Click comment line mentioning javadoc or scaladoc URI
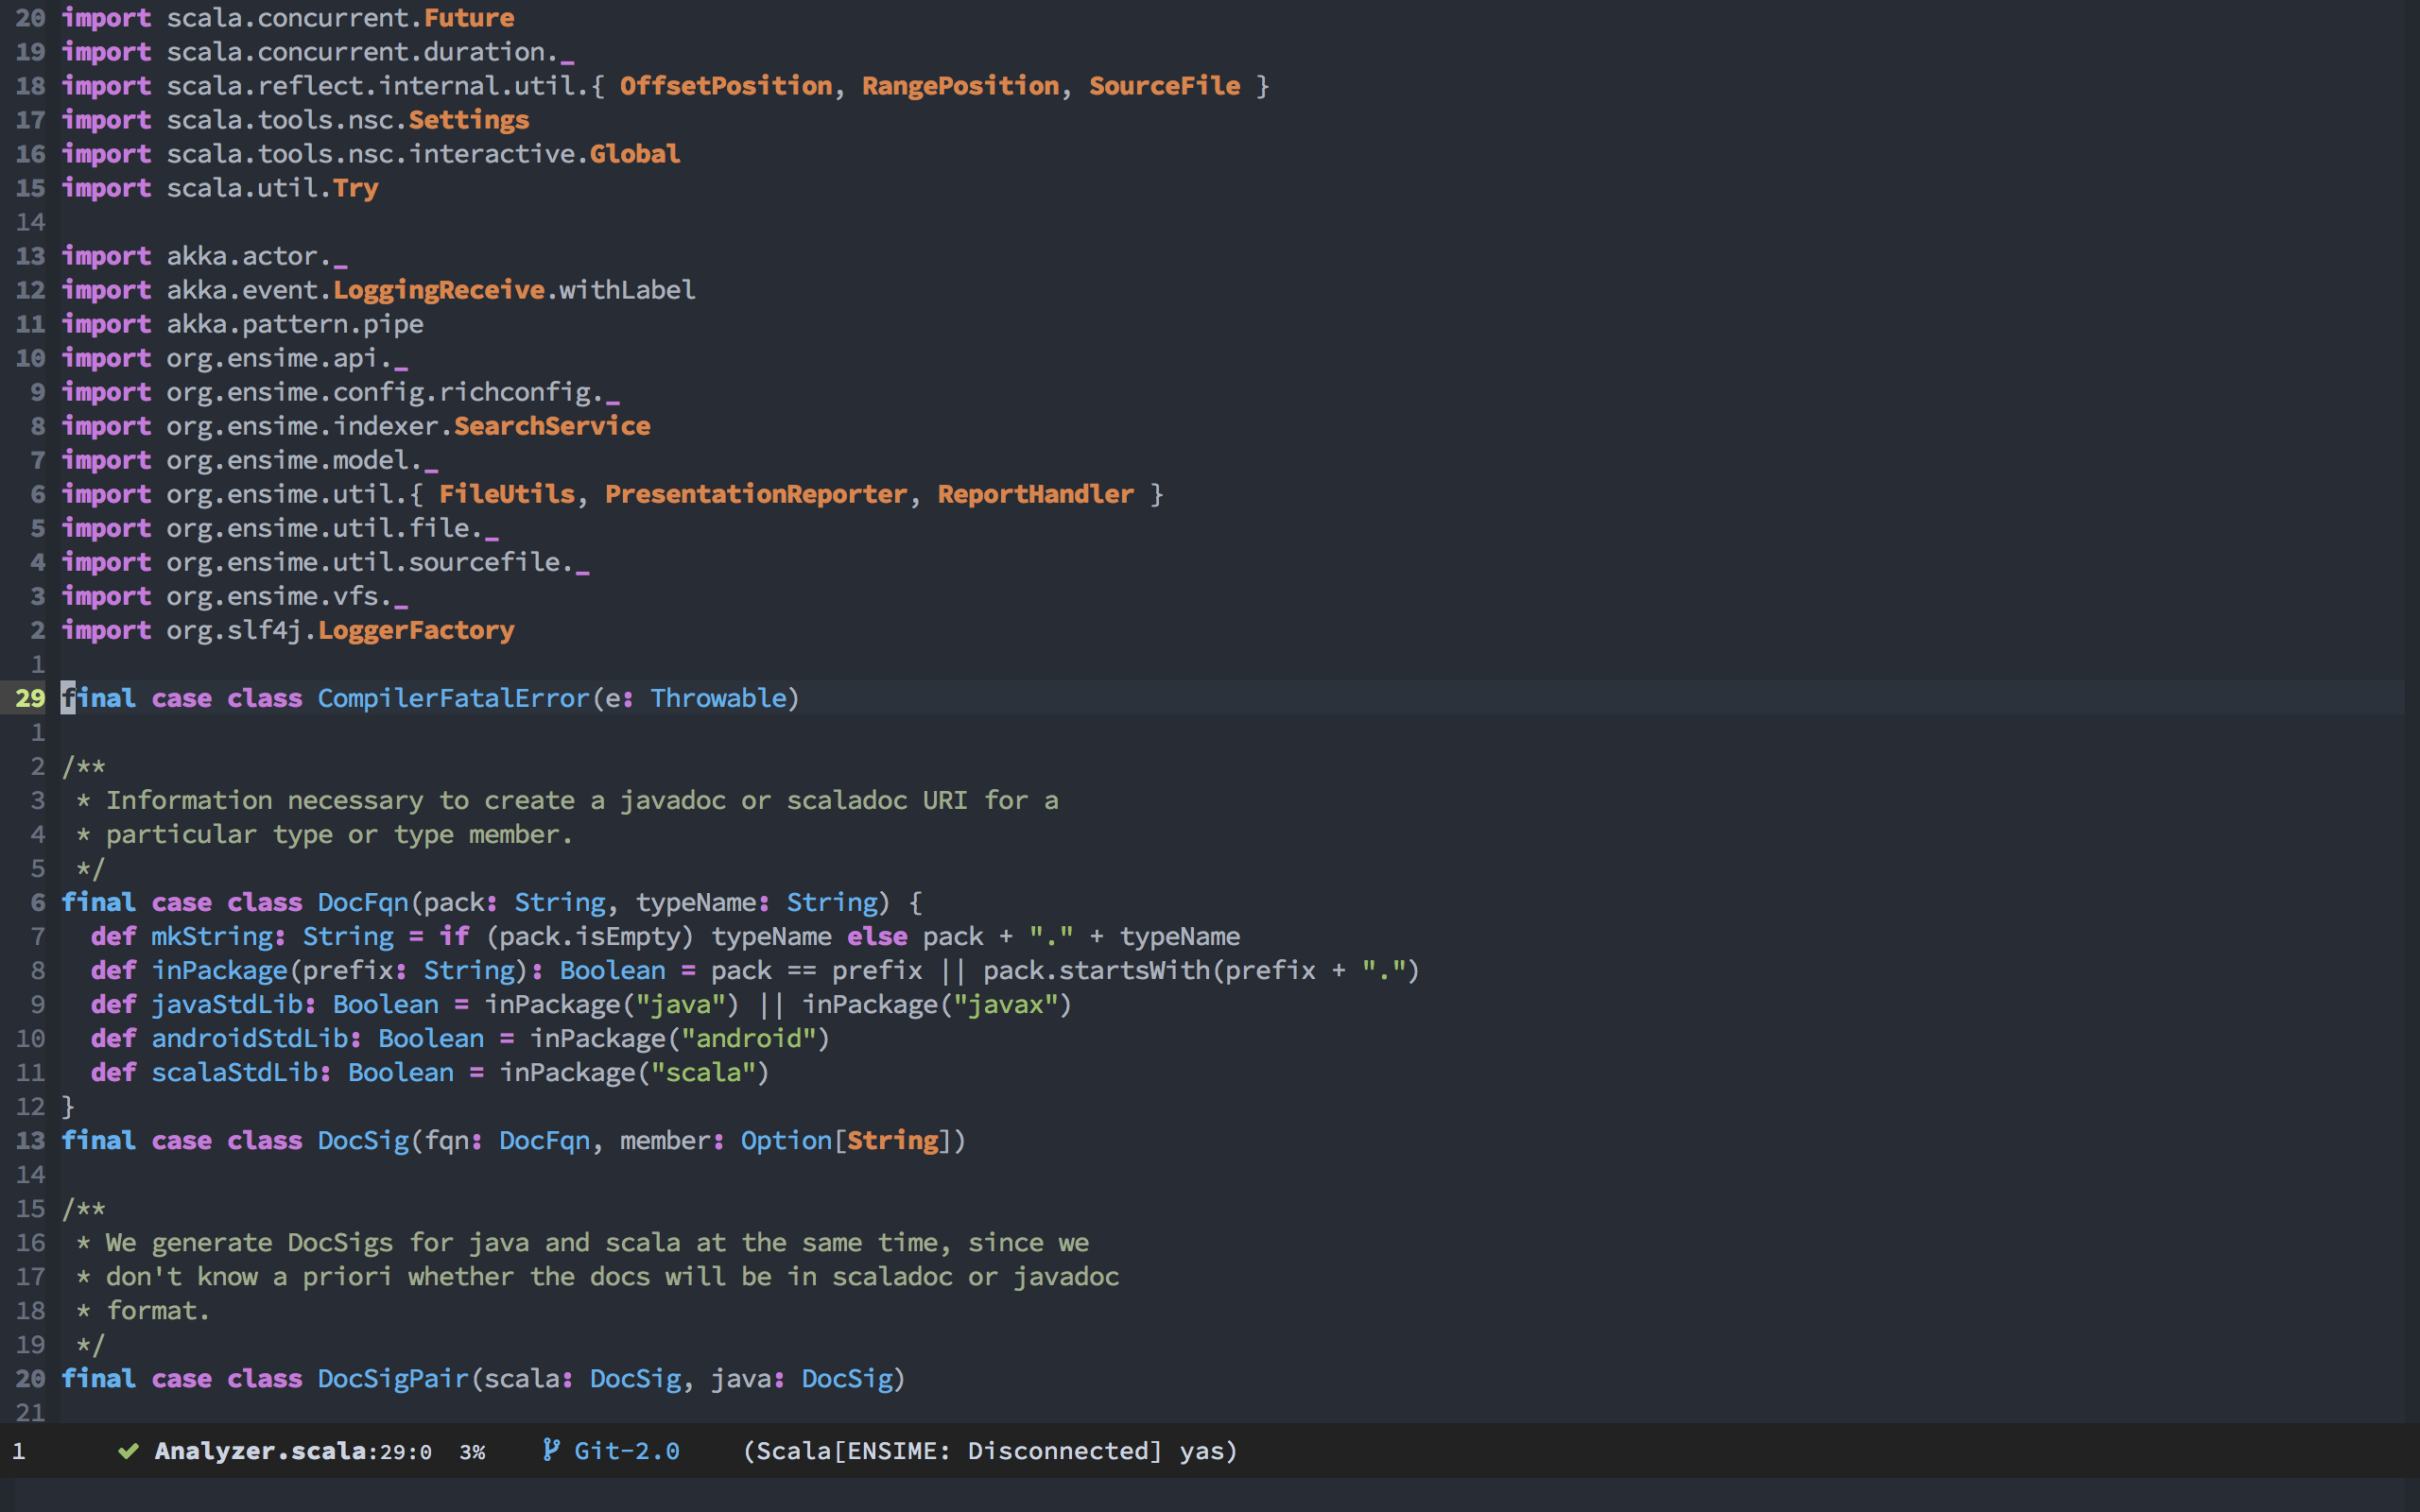Image resolution: width=2420 pixels, height=1512 pixels. point(567,800)
